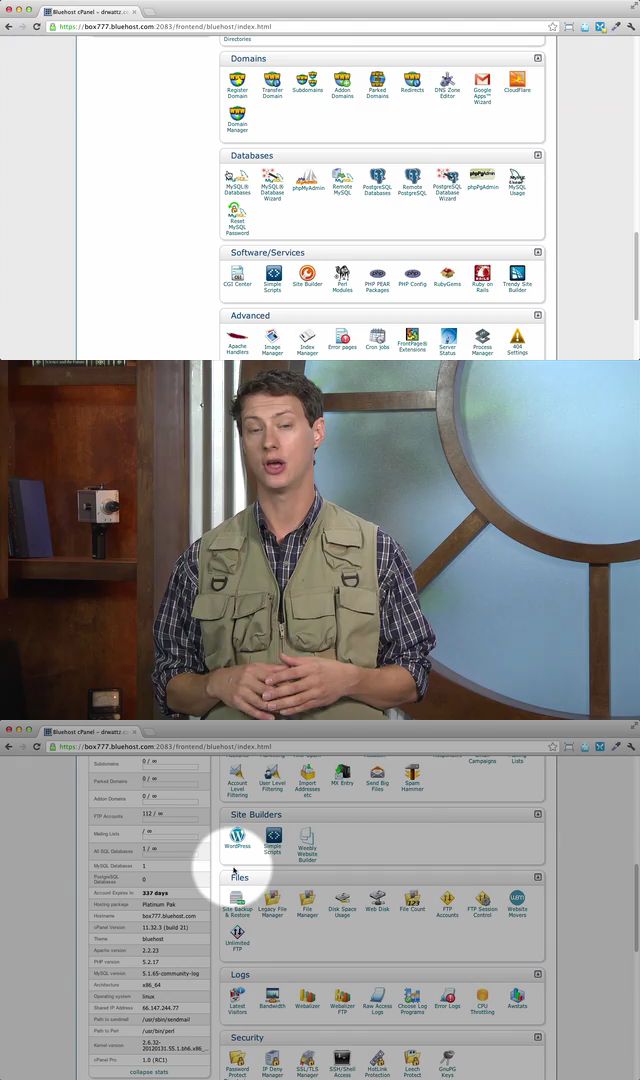Open the Image Manager in Advanced
Screen dimensions: 640x1080
coord(272,342)
